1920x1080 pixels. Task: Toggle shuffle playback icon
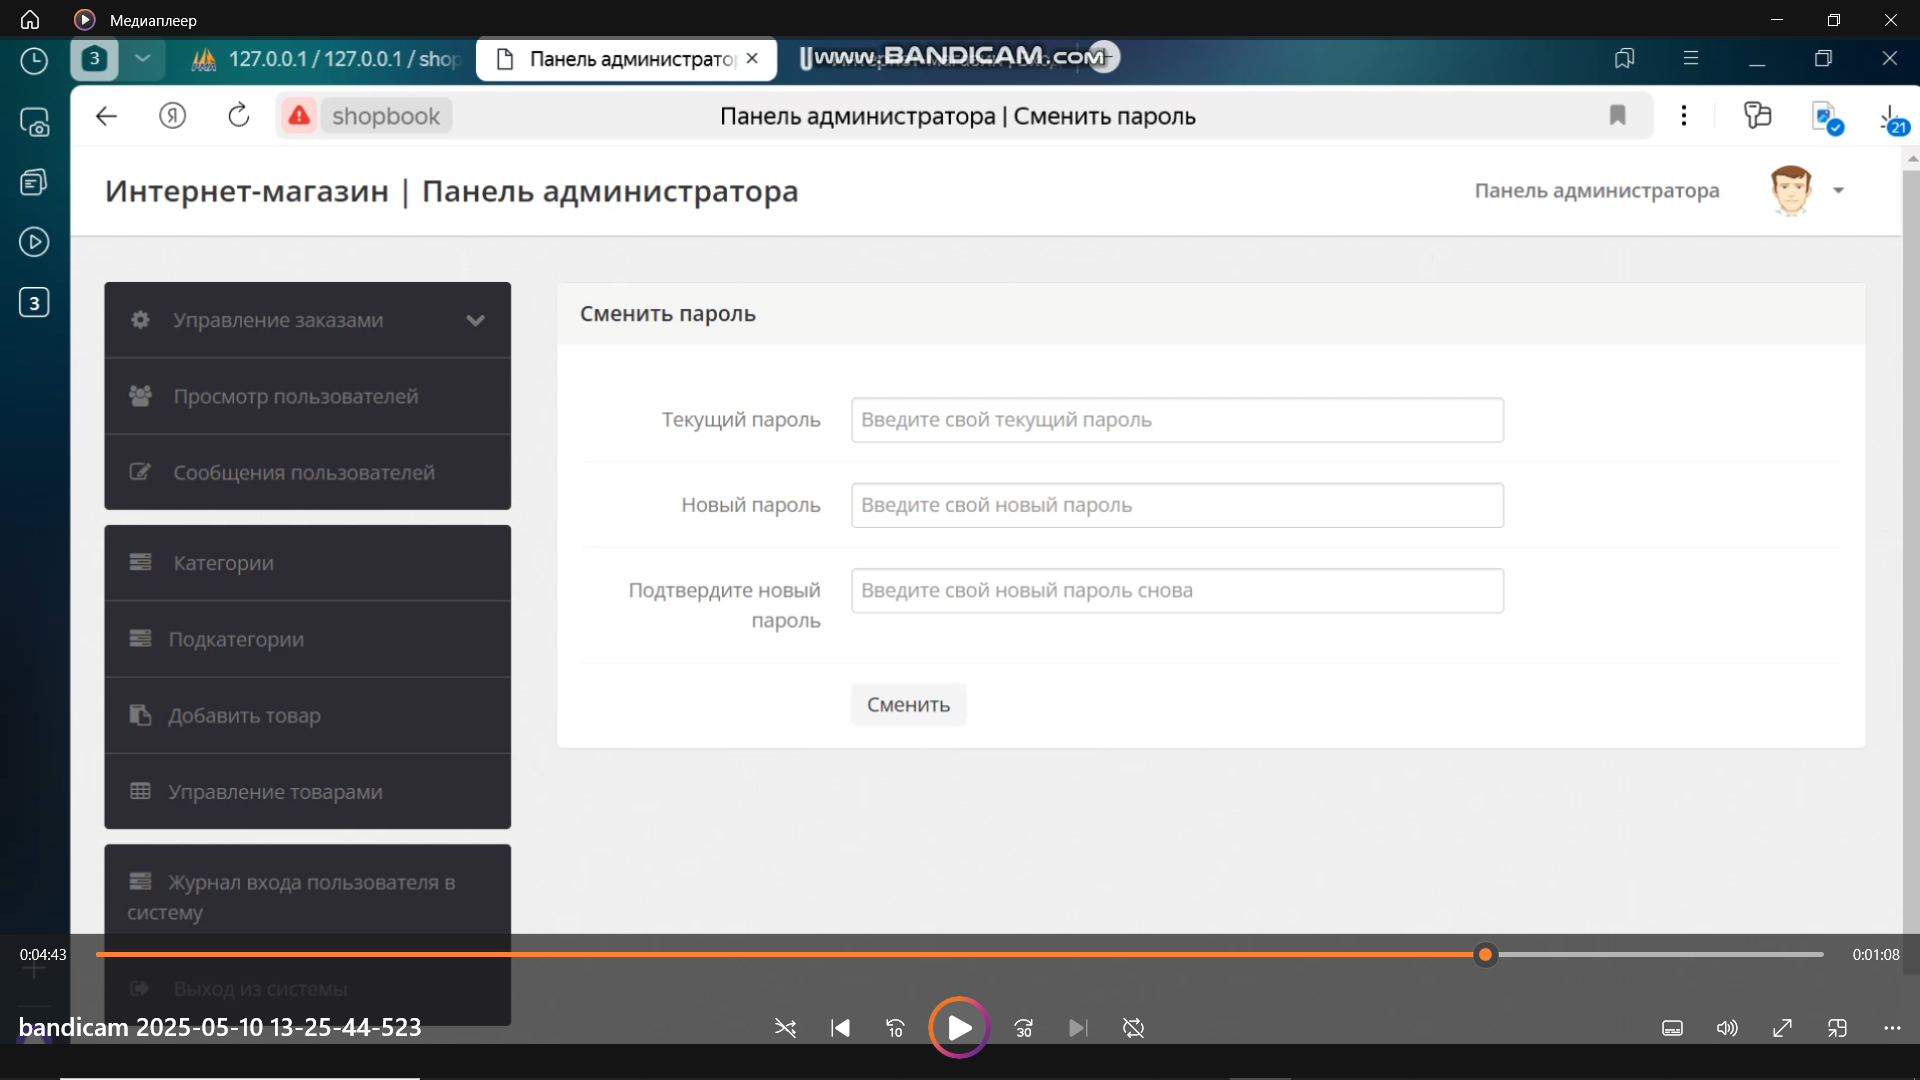click(785, 1028)
